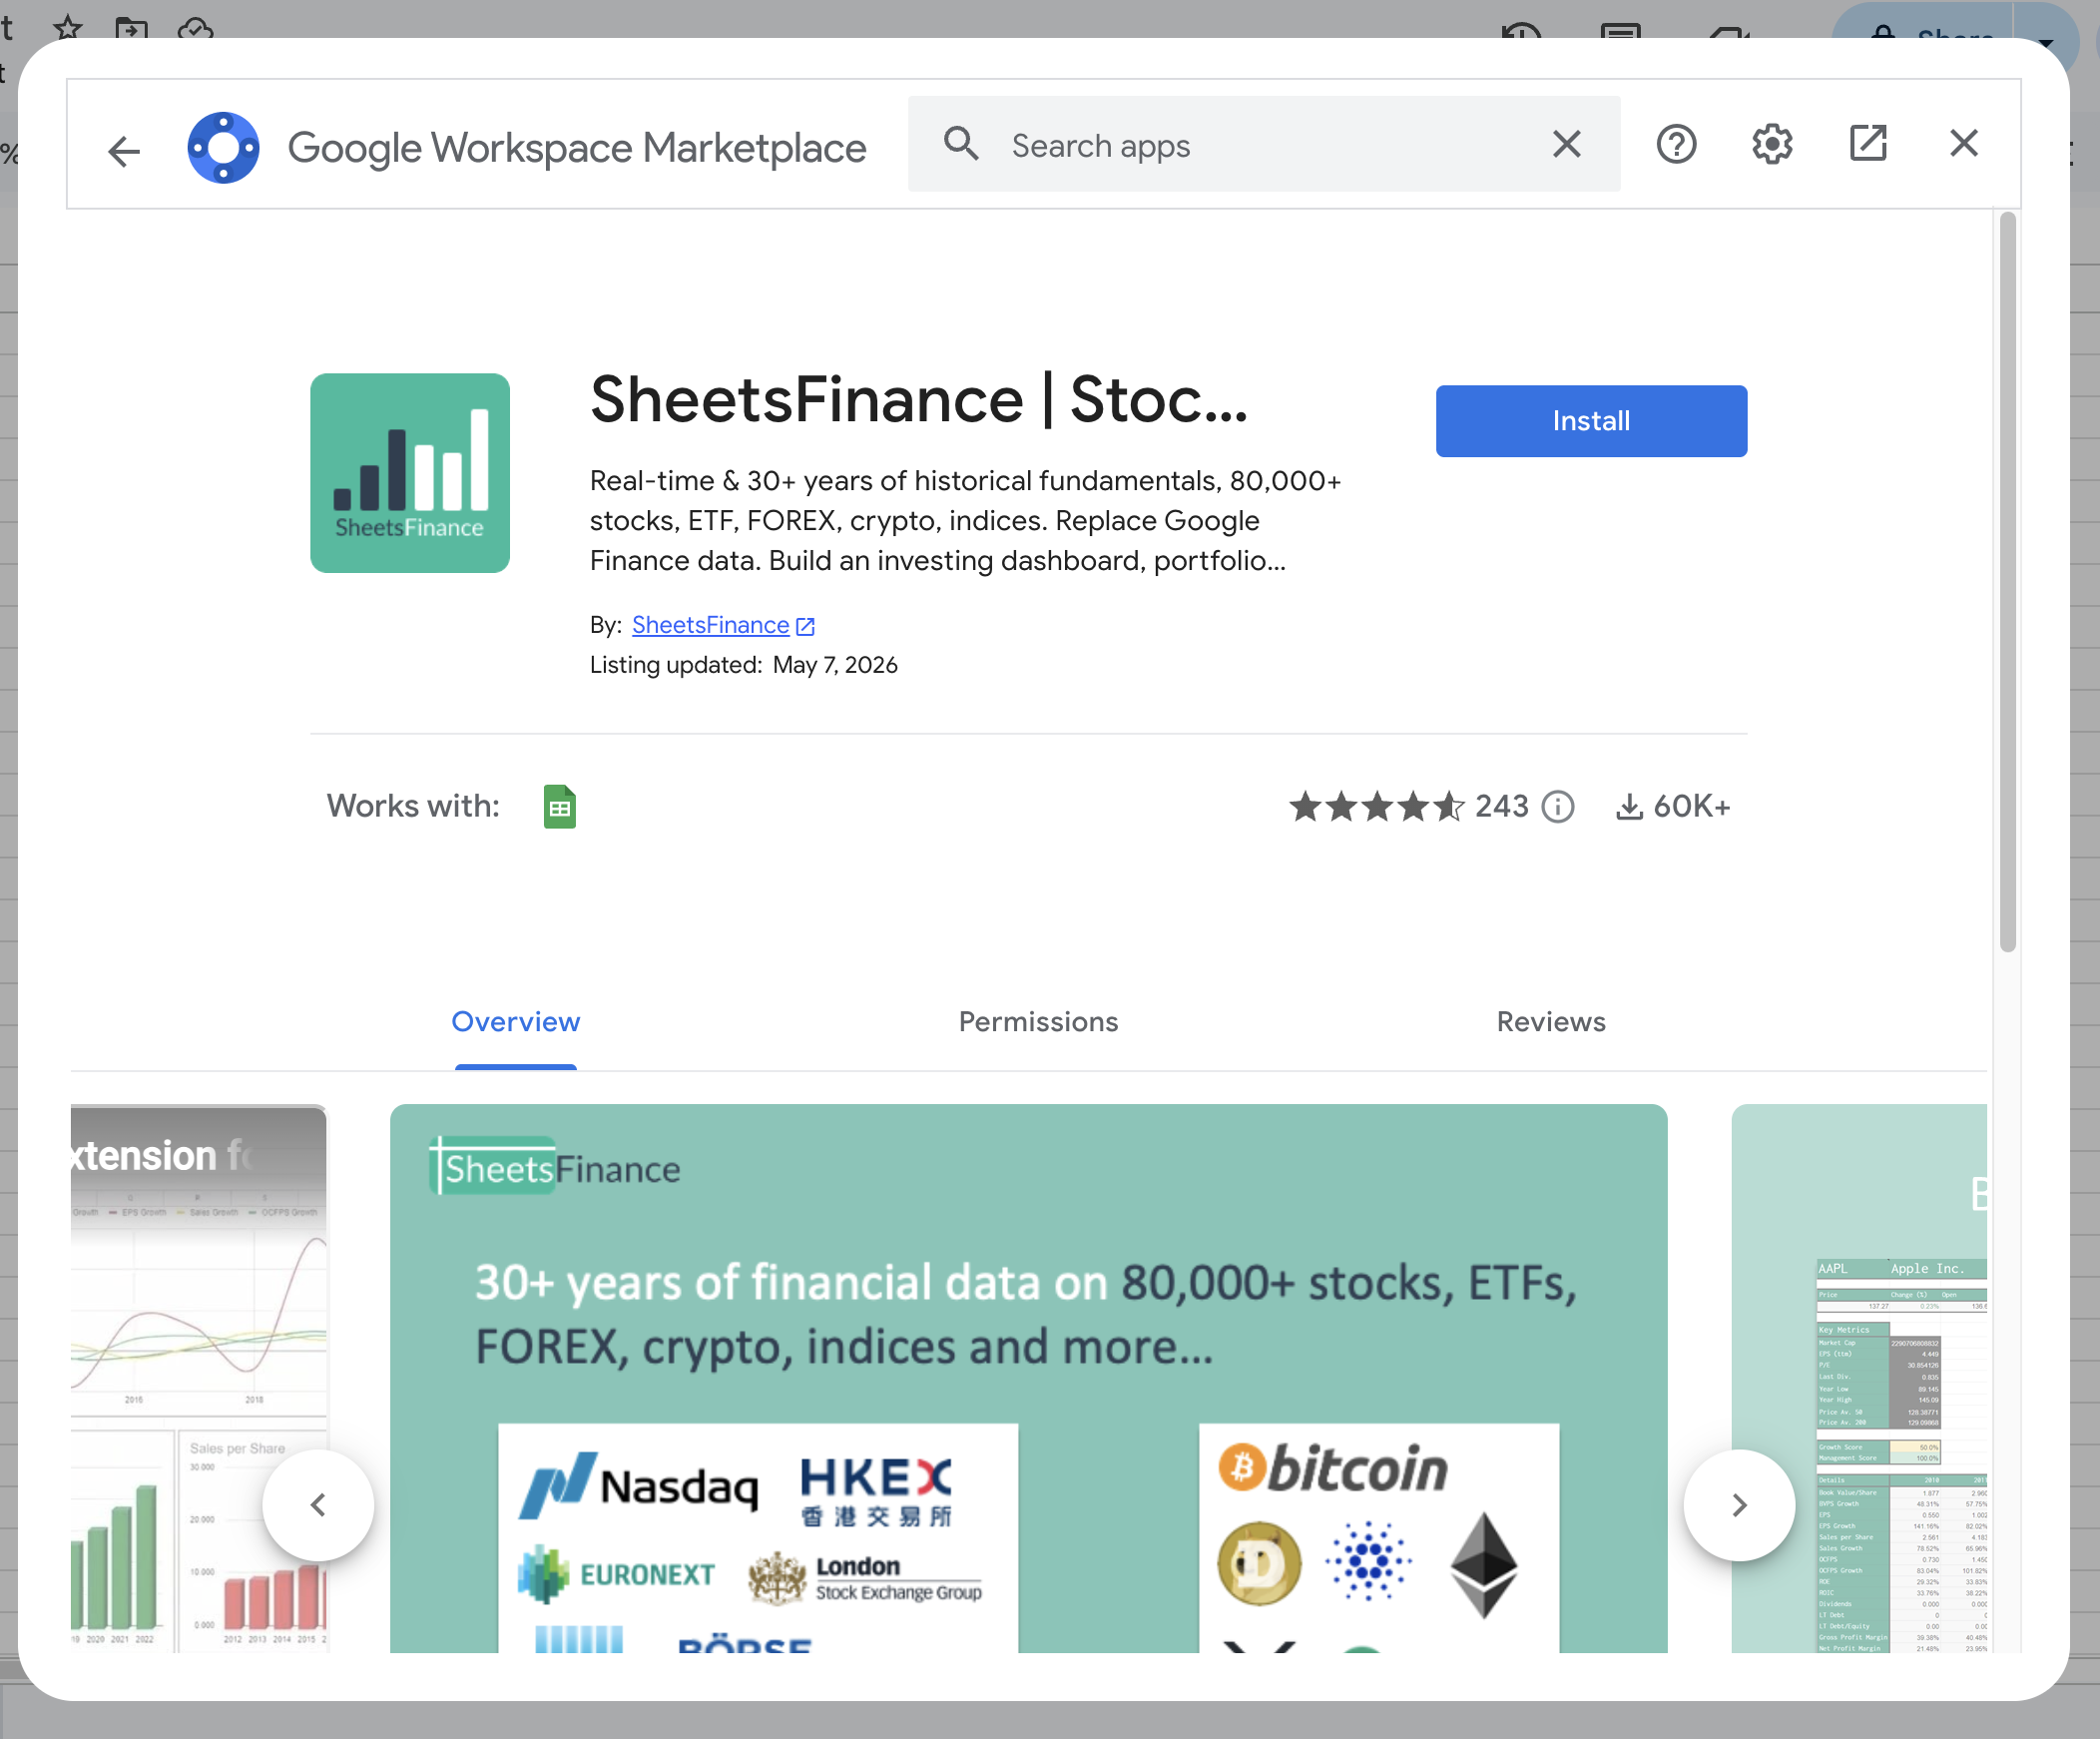Image resolution: width=2100 pixels, height=1739 pixels.
Task: Click the search magnifier icon
Action: 961,144
